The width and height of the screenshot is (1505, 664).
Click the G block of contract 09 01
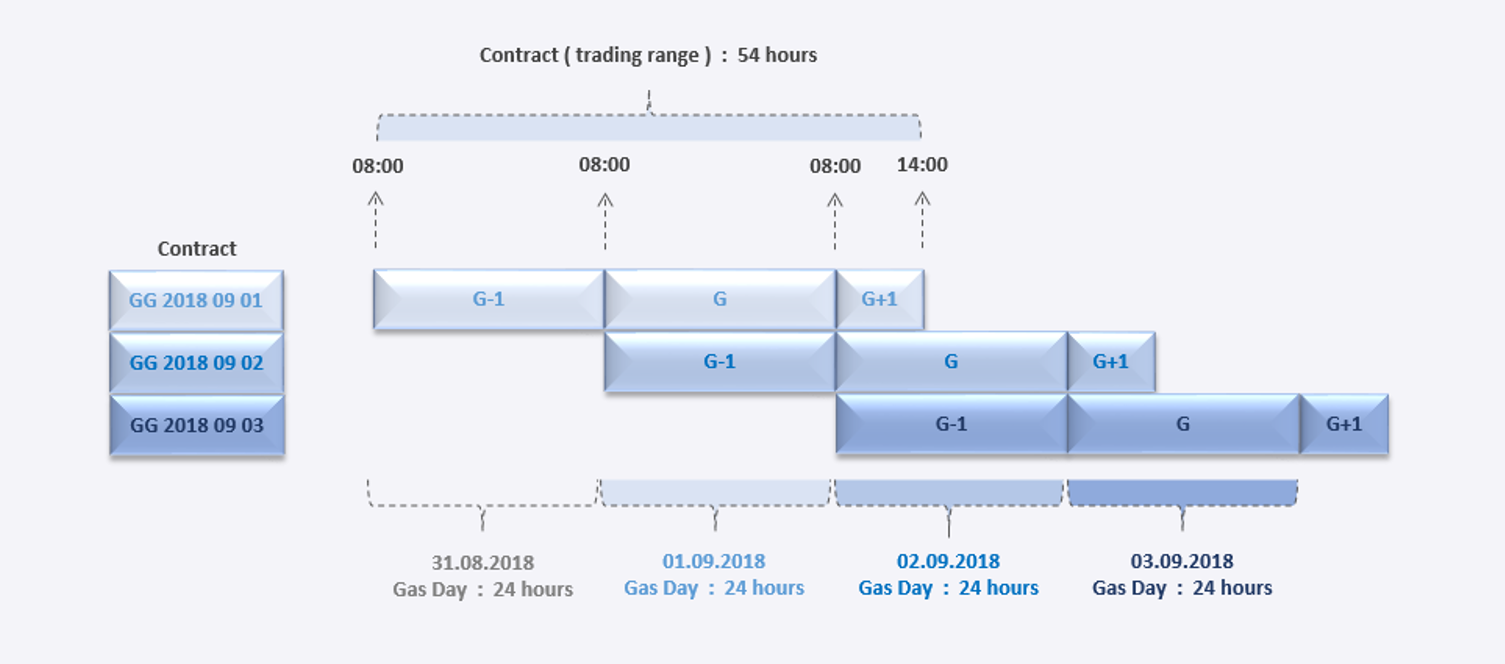pyautogui.click(x=720, y=299)
